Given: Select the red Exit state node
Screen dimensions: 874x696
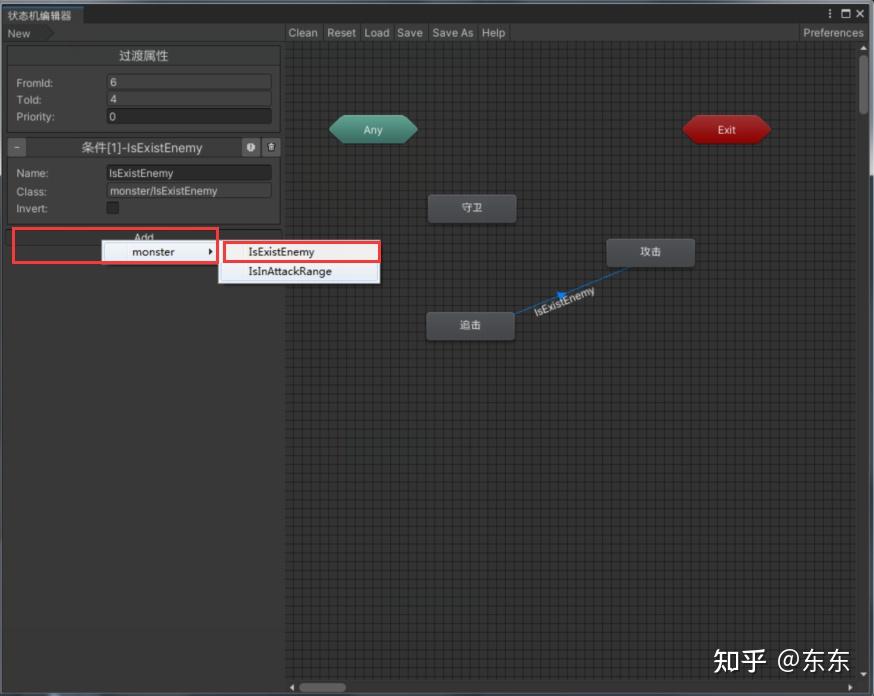Looking at the screenshot, I should 726,129.
